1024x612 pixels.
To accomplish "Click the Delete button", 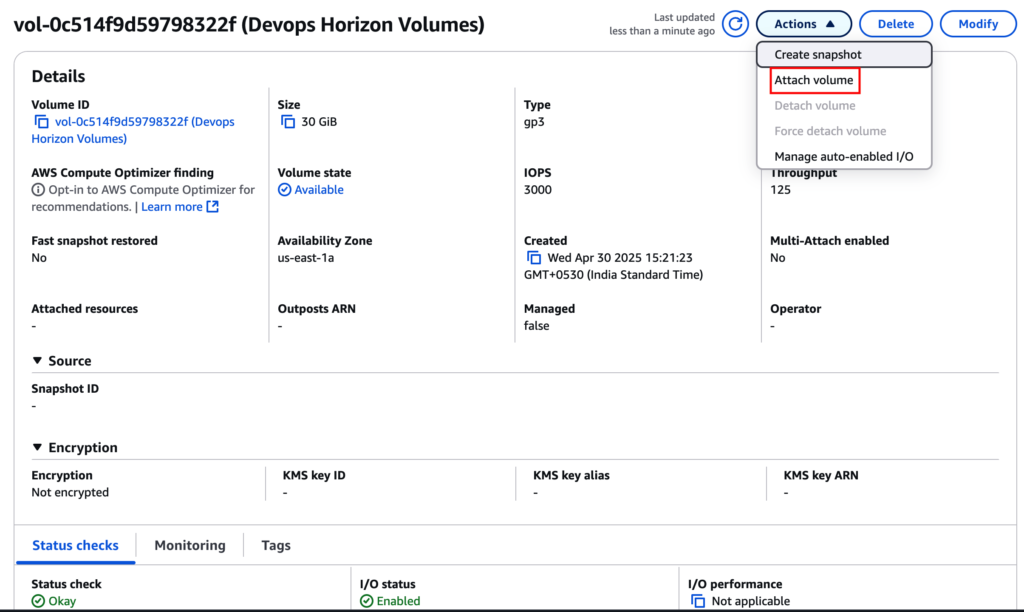I will click(895, 24).
